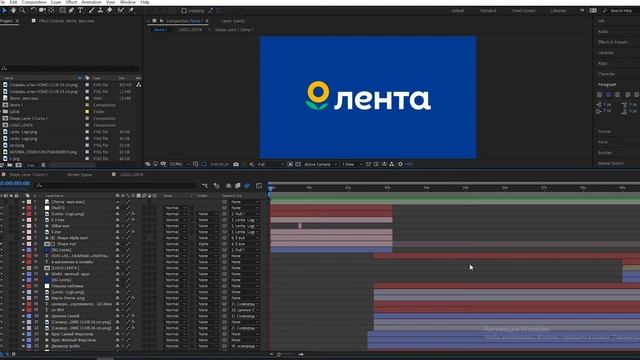Open the Tracker panel

coord(604,131)
